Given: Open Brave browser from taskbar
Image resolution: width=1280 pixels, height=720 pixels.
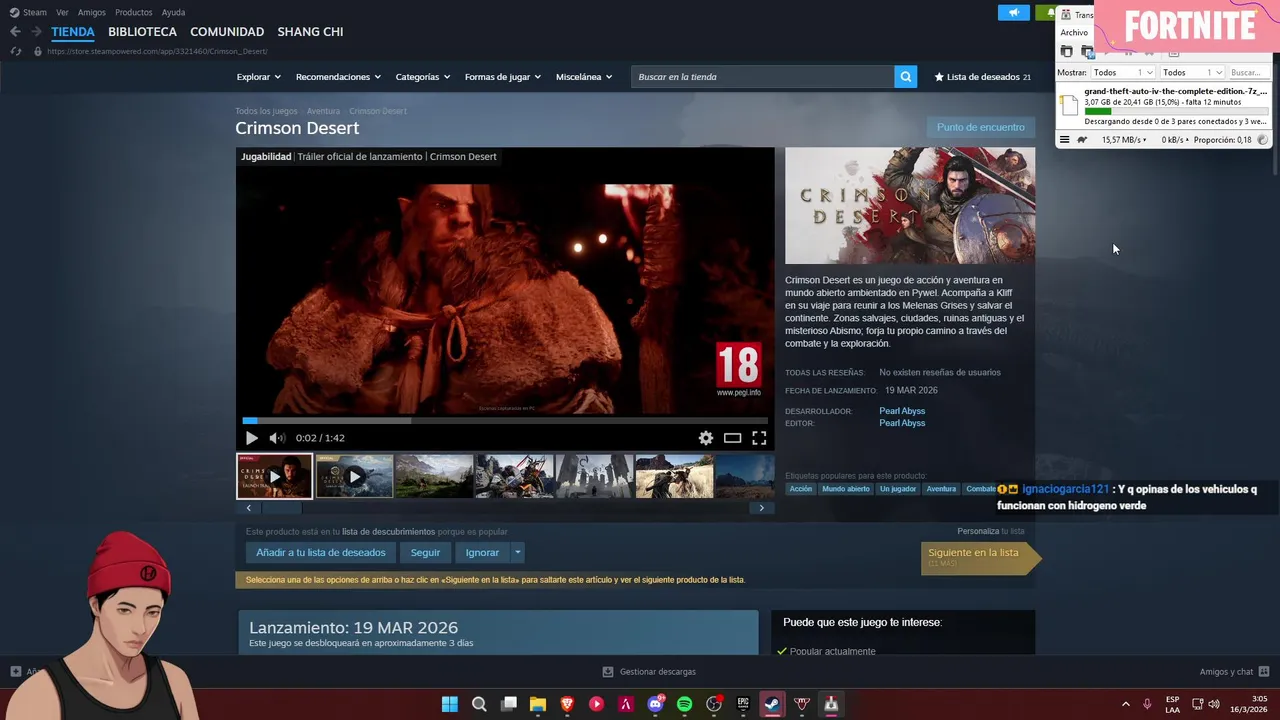Looking at the screenshot, I should [x=567, y=704].
